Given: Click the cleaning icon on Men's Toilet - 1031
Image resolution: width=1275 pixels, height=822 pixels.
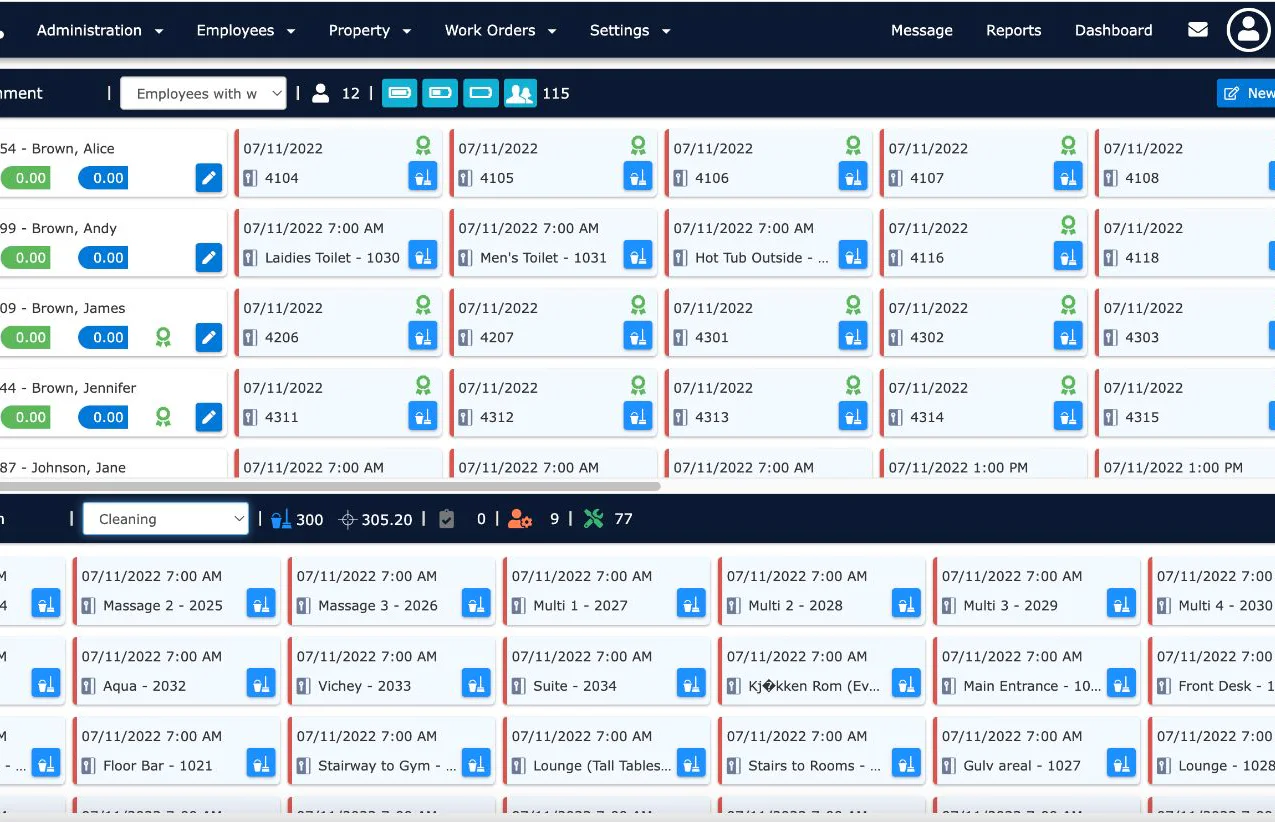Looking at the screenshot, I should pyautogui.click(x=638, y=257).
